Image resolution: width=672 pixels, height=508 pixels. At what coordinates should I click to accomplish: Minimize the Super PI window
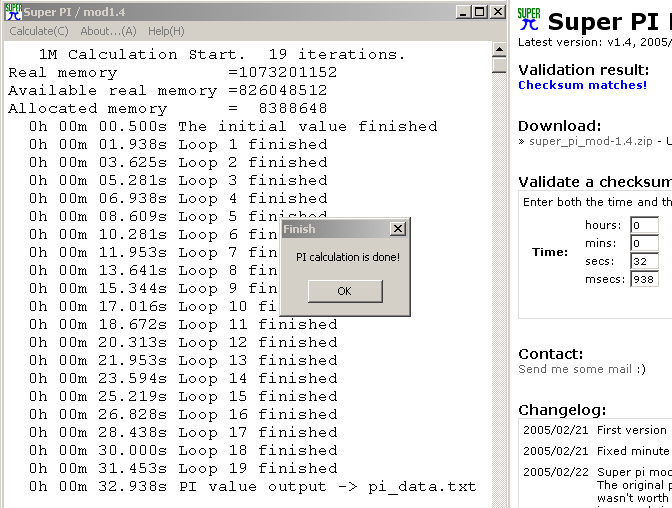(462, 12)
